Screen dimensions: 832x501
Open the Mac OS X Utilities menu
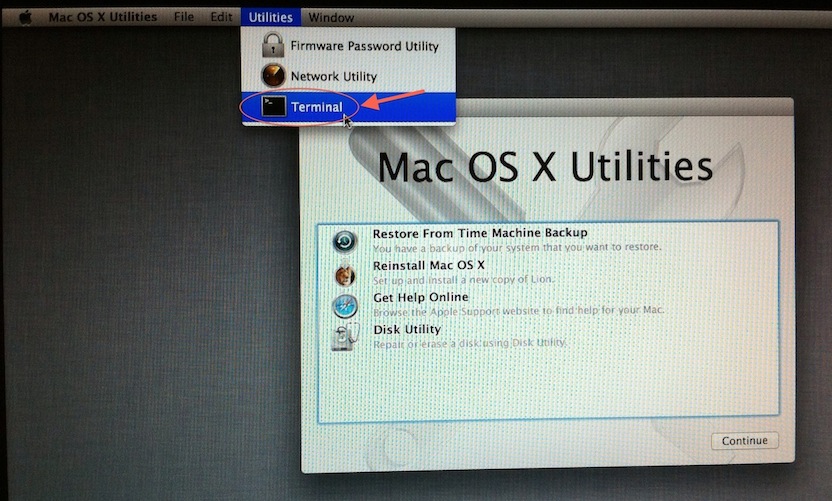[x=102, y=17]
